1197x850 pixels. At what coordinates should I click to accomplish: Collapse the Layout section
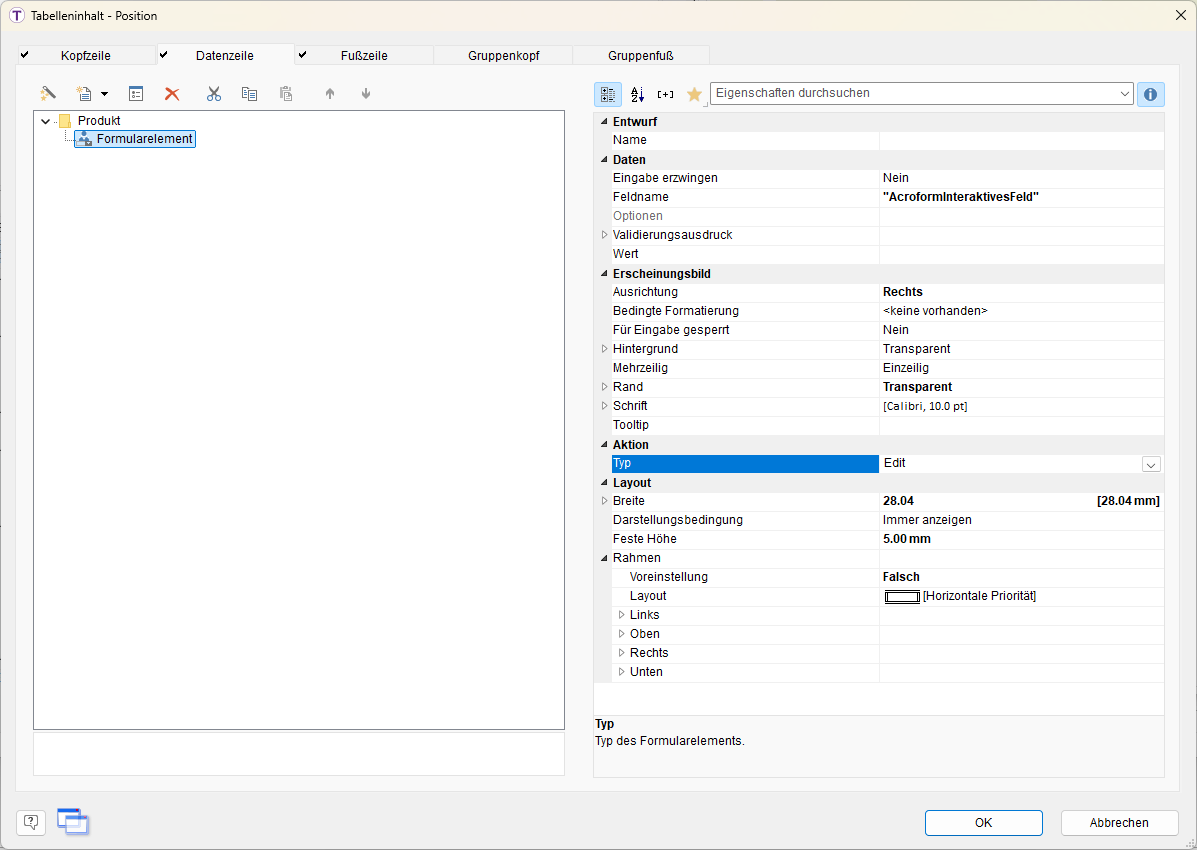(x=604, y=483)
